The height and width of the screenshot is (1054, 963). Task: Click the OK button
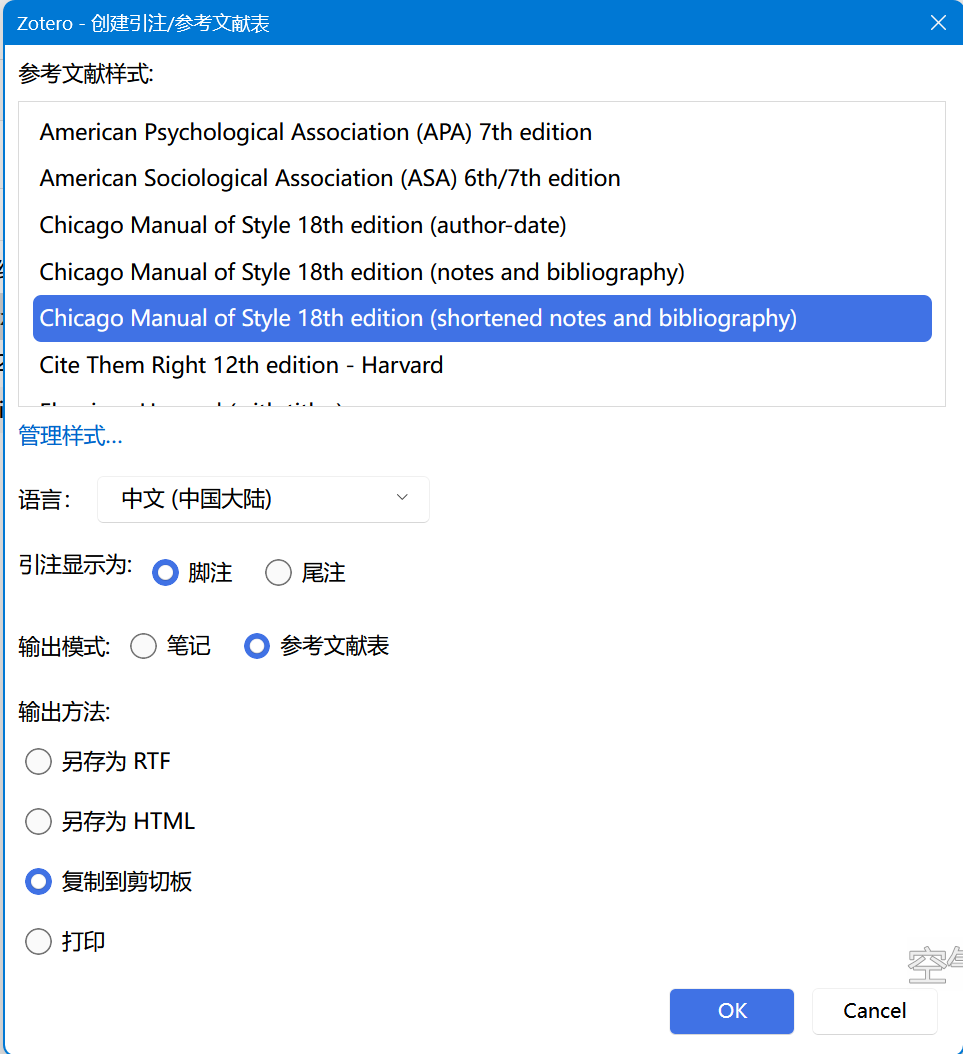pyautogui.click(x=732, y=1011)
